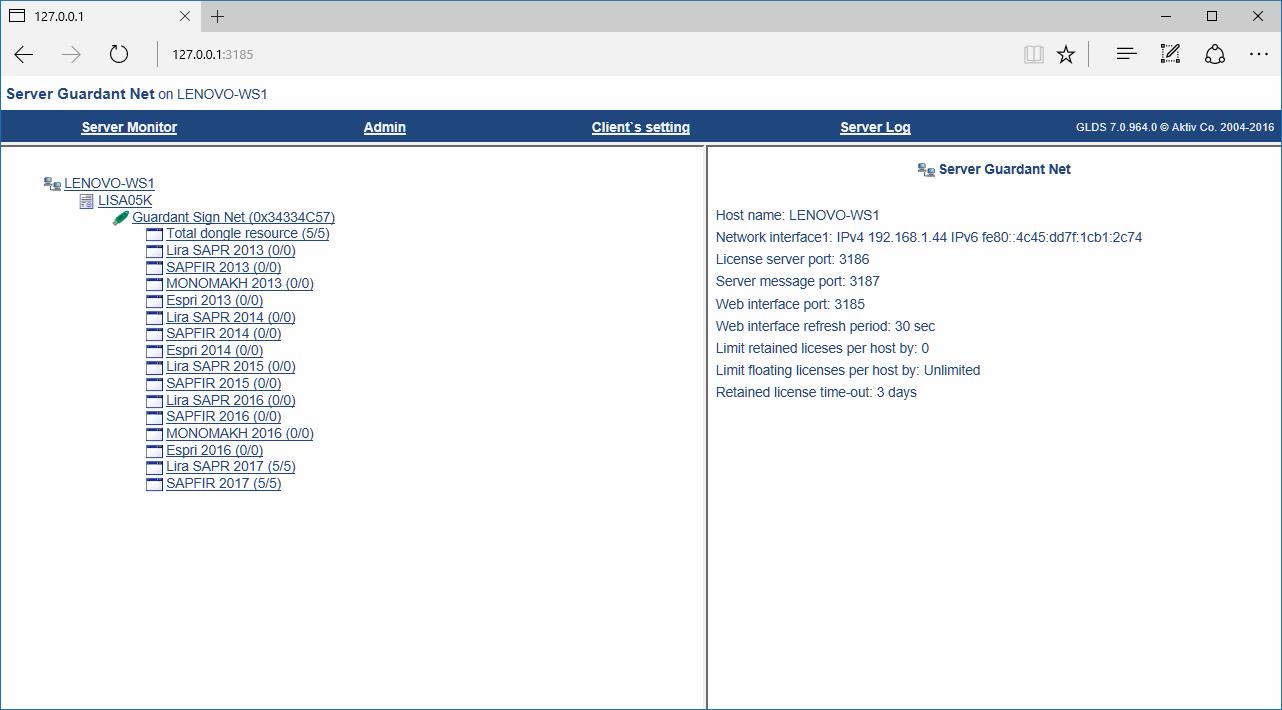Go to Client`s setting page
The height and width of the screenshot is (710, 1282).
click(x=641, y=127)
